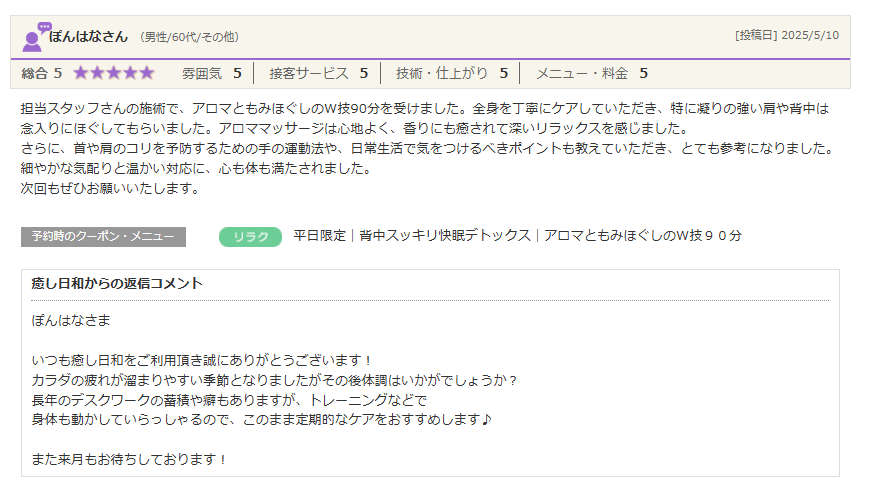
Task: Click the ぼんはなさま greeting in the reply
Action: pyautogui.click(x=71, y=320)
